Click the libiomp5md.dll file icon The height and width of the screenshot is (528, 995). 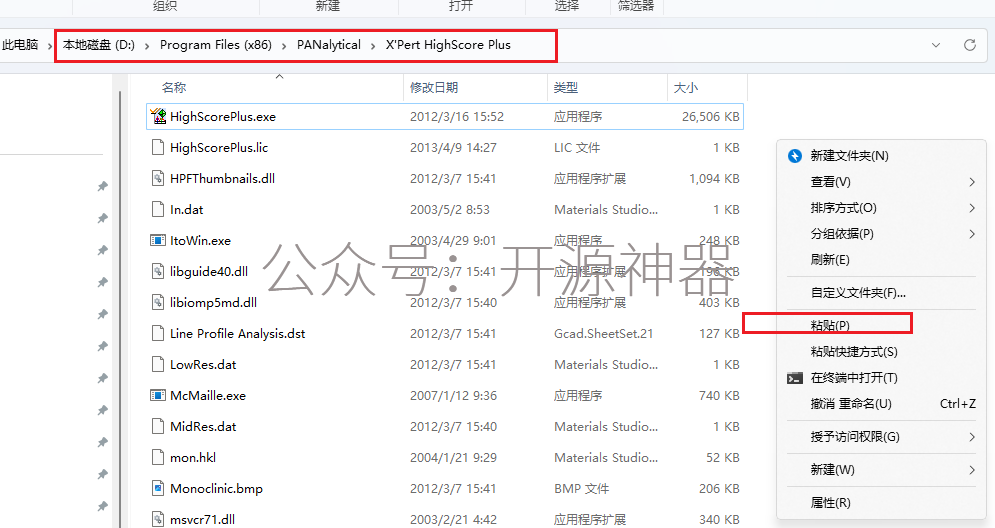tap(158, 303)
